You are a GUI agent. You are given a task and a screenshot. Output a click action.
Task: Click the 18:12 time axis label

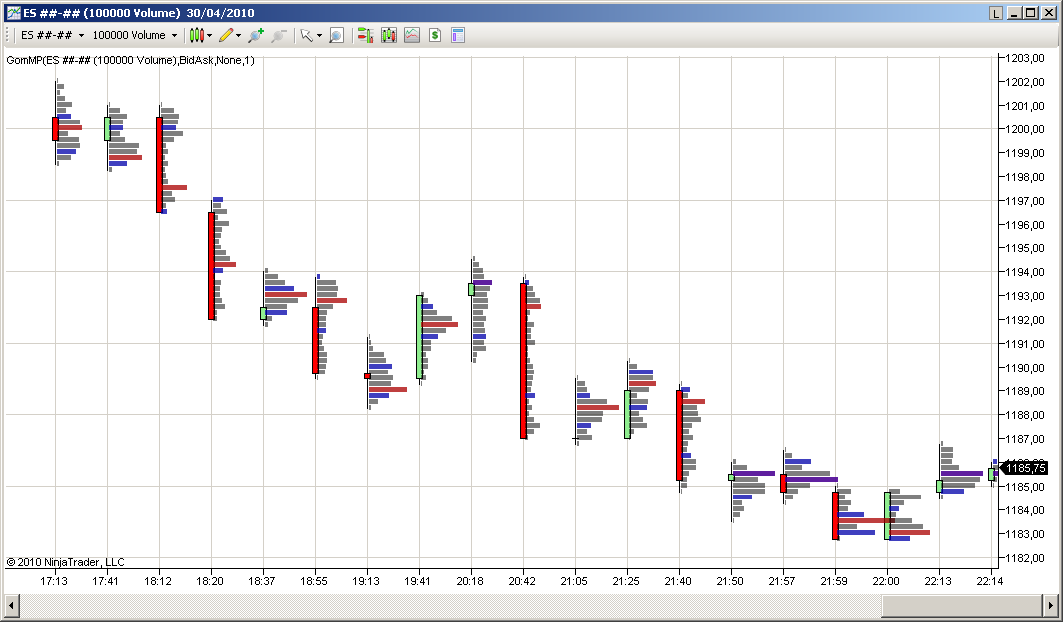(158, 581)
